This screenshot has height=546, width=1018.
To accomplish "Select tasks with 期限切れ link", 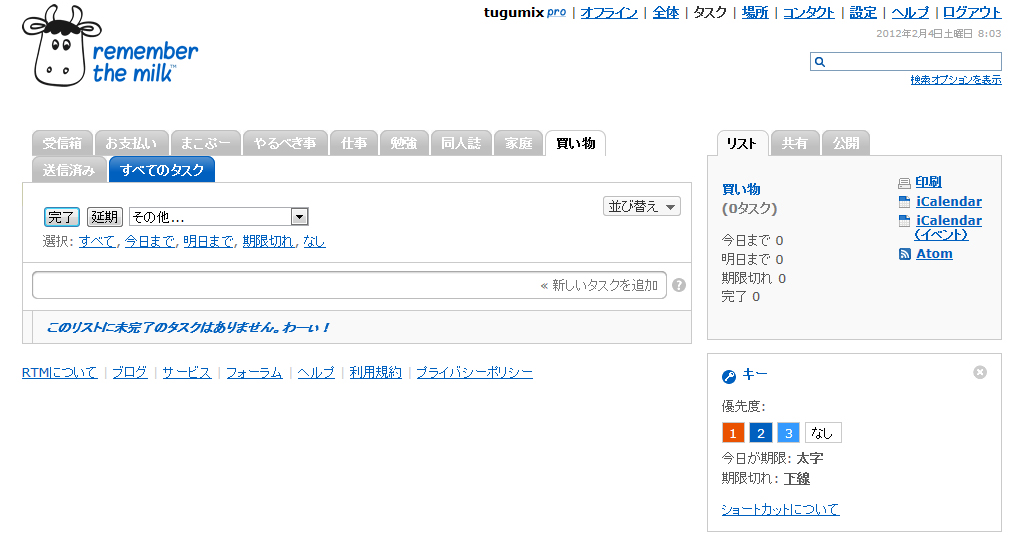I will 268,241.
